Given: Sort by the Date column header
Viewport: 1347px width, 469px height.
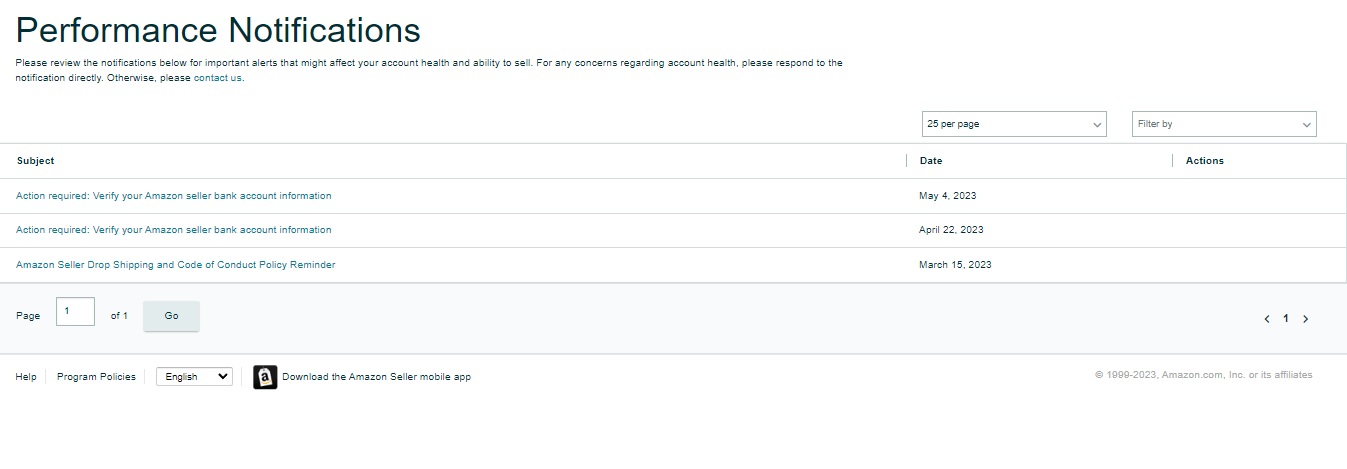Looking at the screenshot, I should 931,160.
